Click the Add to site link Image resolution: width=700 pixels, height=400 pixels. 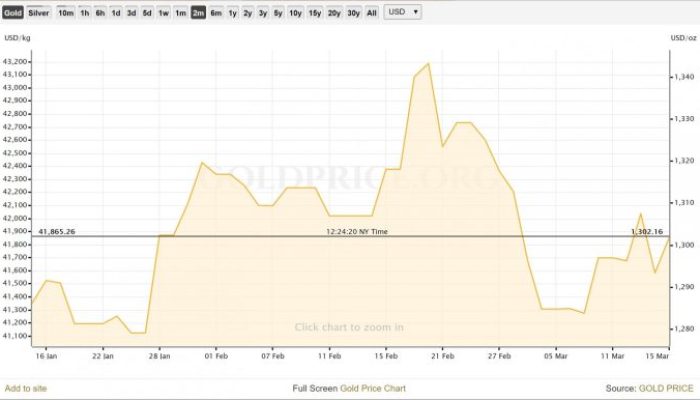[25, 387]
